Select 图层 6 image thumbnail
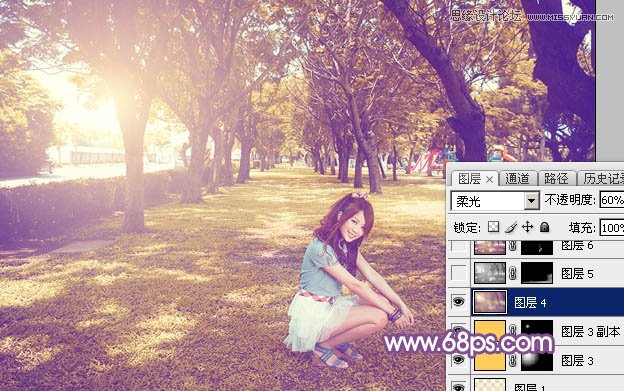Viewport: 624px width, 391px height. pos(490,247)
